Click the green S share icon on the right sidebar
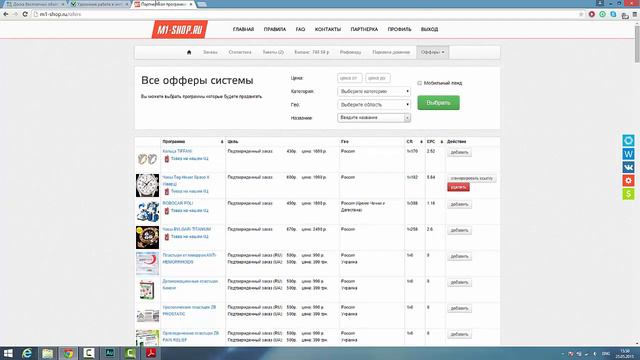 (629, 194)
